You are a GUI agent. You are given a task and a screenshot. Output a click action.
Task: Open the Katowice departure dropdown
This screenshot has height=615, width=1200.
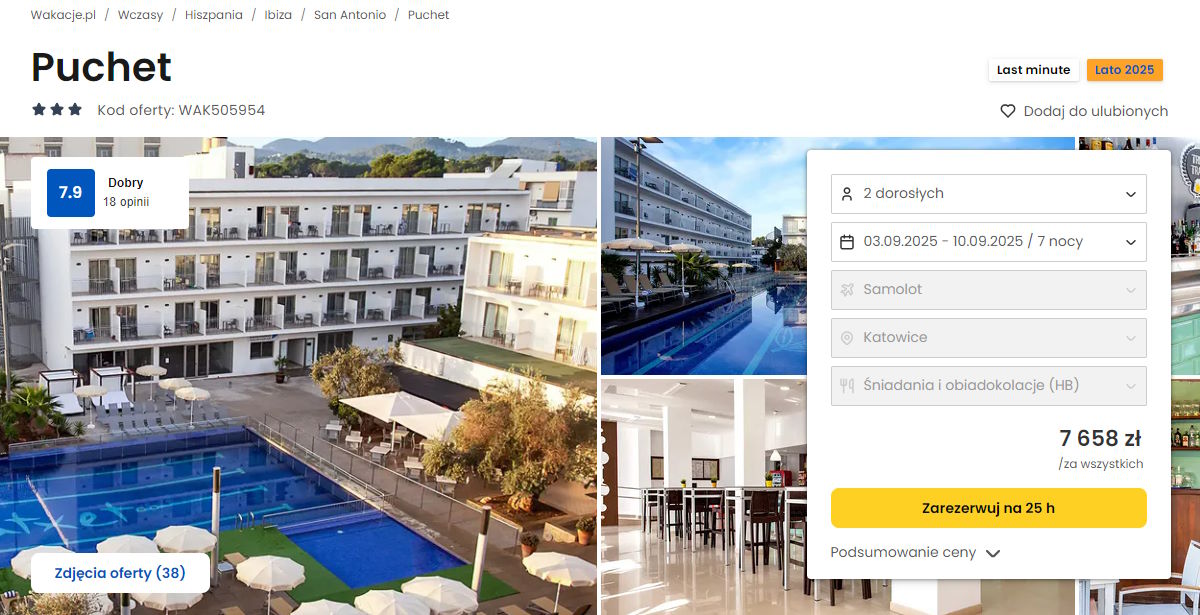coord(989,338)
